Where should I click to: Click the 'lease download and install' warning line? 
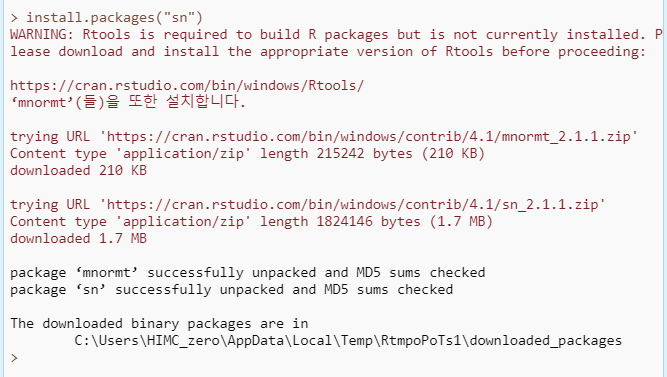tap(328, 51)
